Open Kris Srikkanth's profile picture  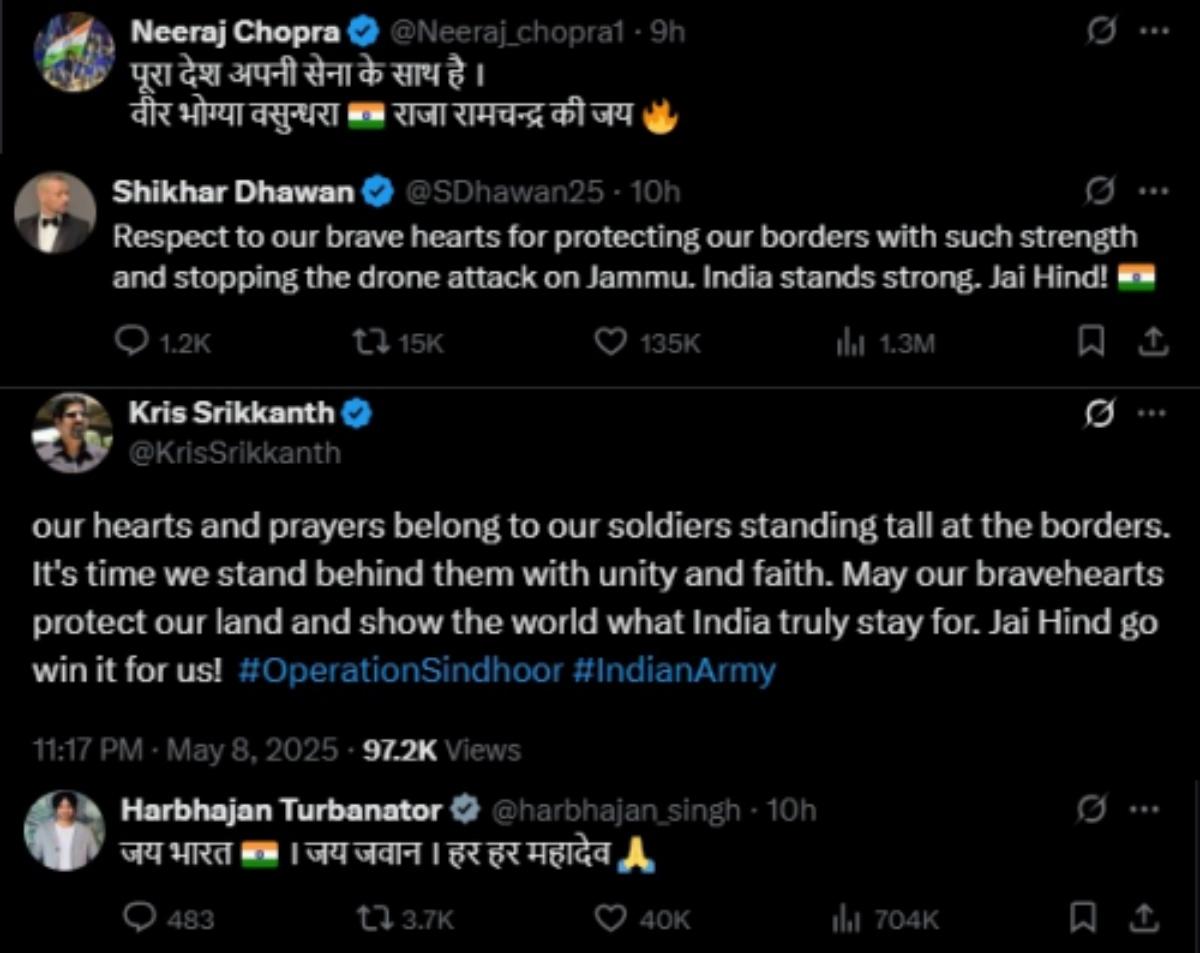pyautogui.click(x=72, y=432)
